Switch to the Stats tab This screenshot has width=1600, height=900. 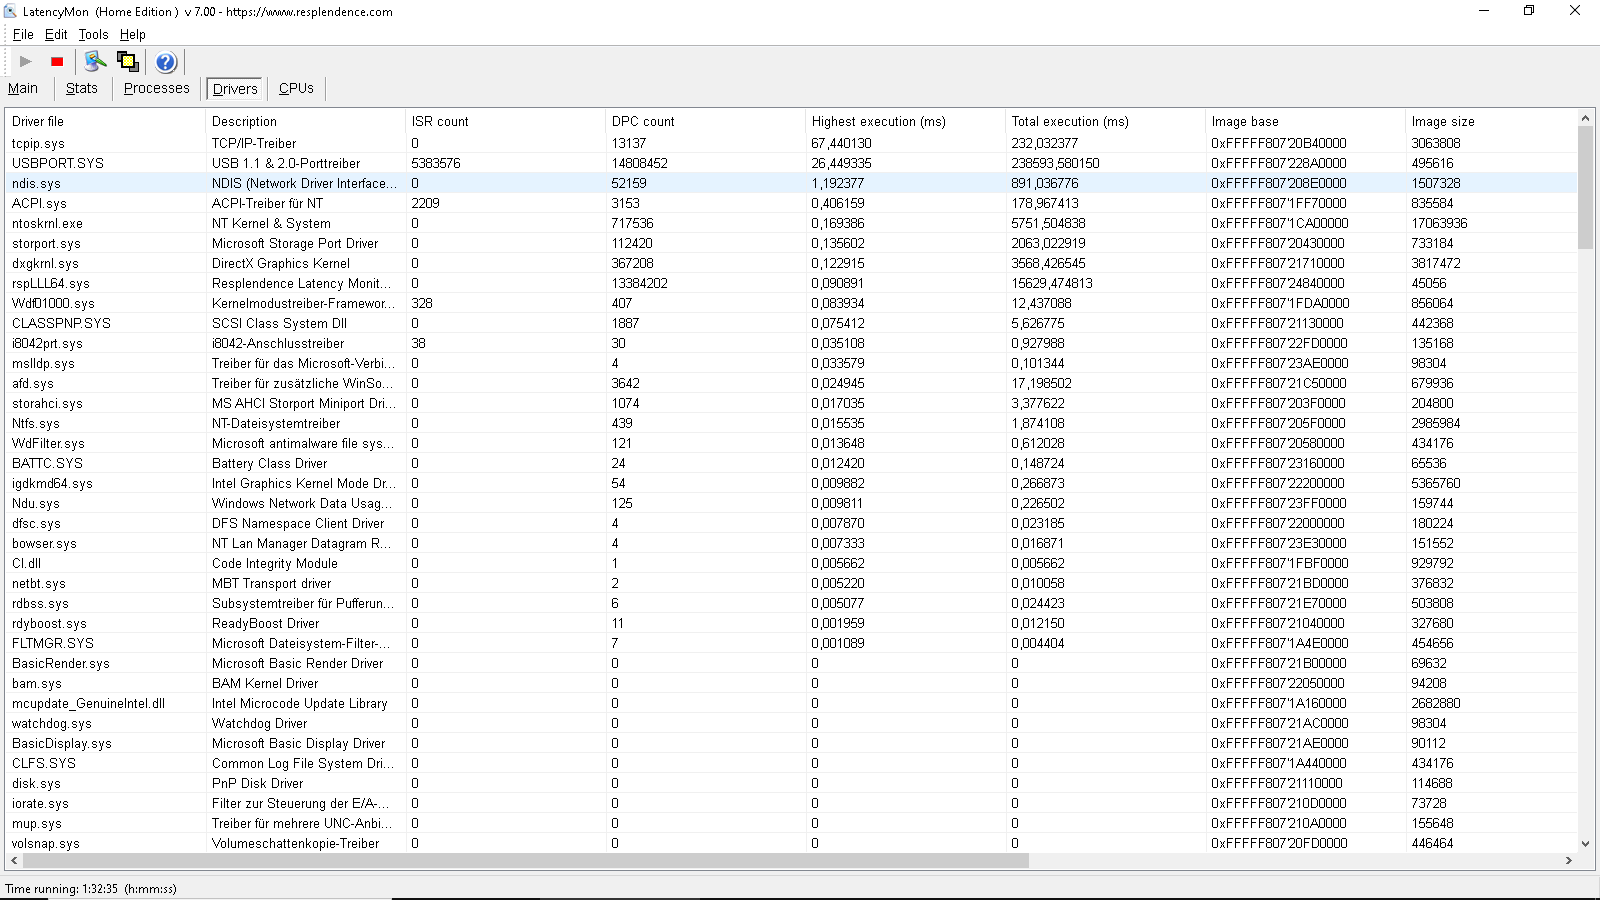point(82,88)
